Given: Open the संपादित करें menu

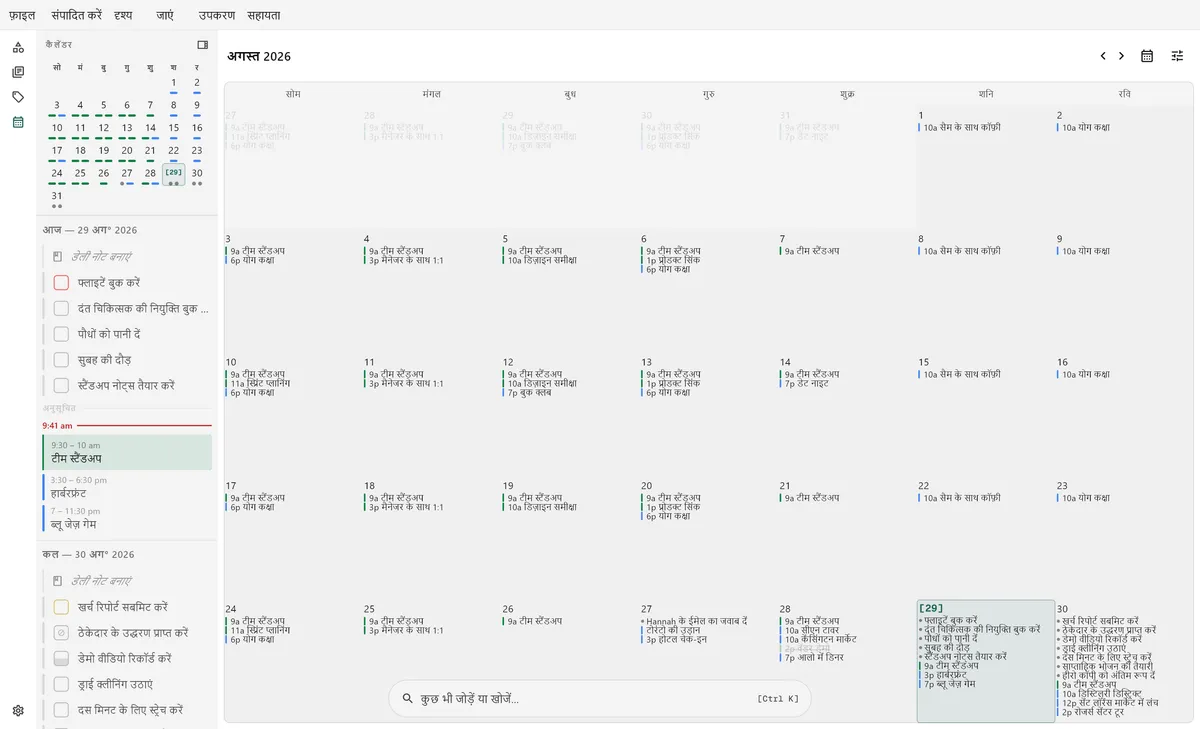Looking at the screenshot, I should click(x=77, y=15).
